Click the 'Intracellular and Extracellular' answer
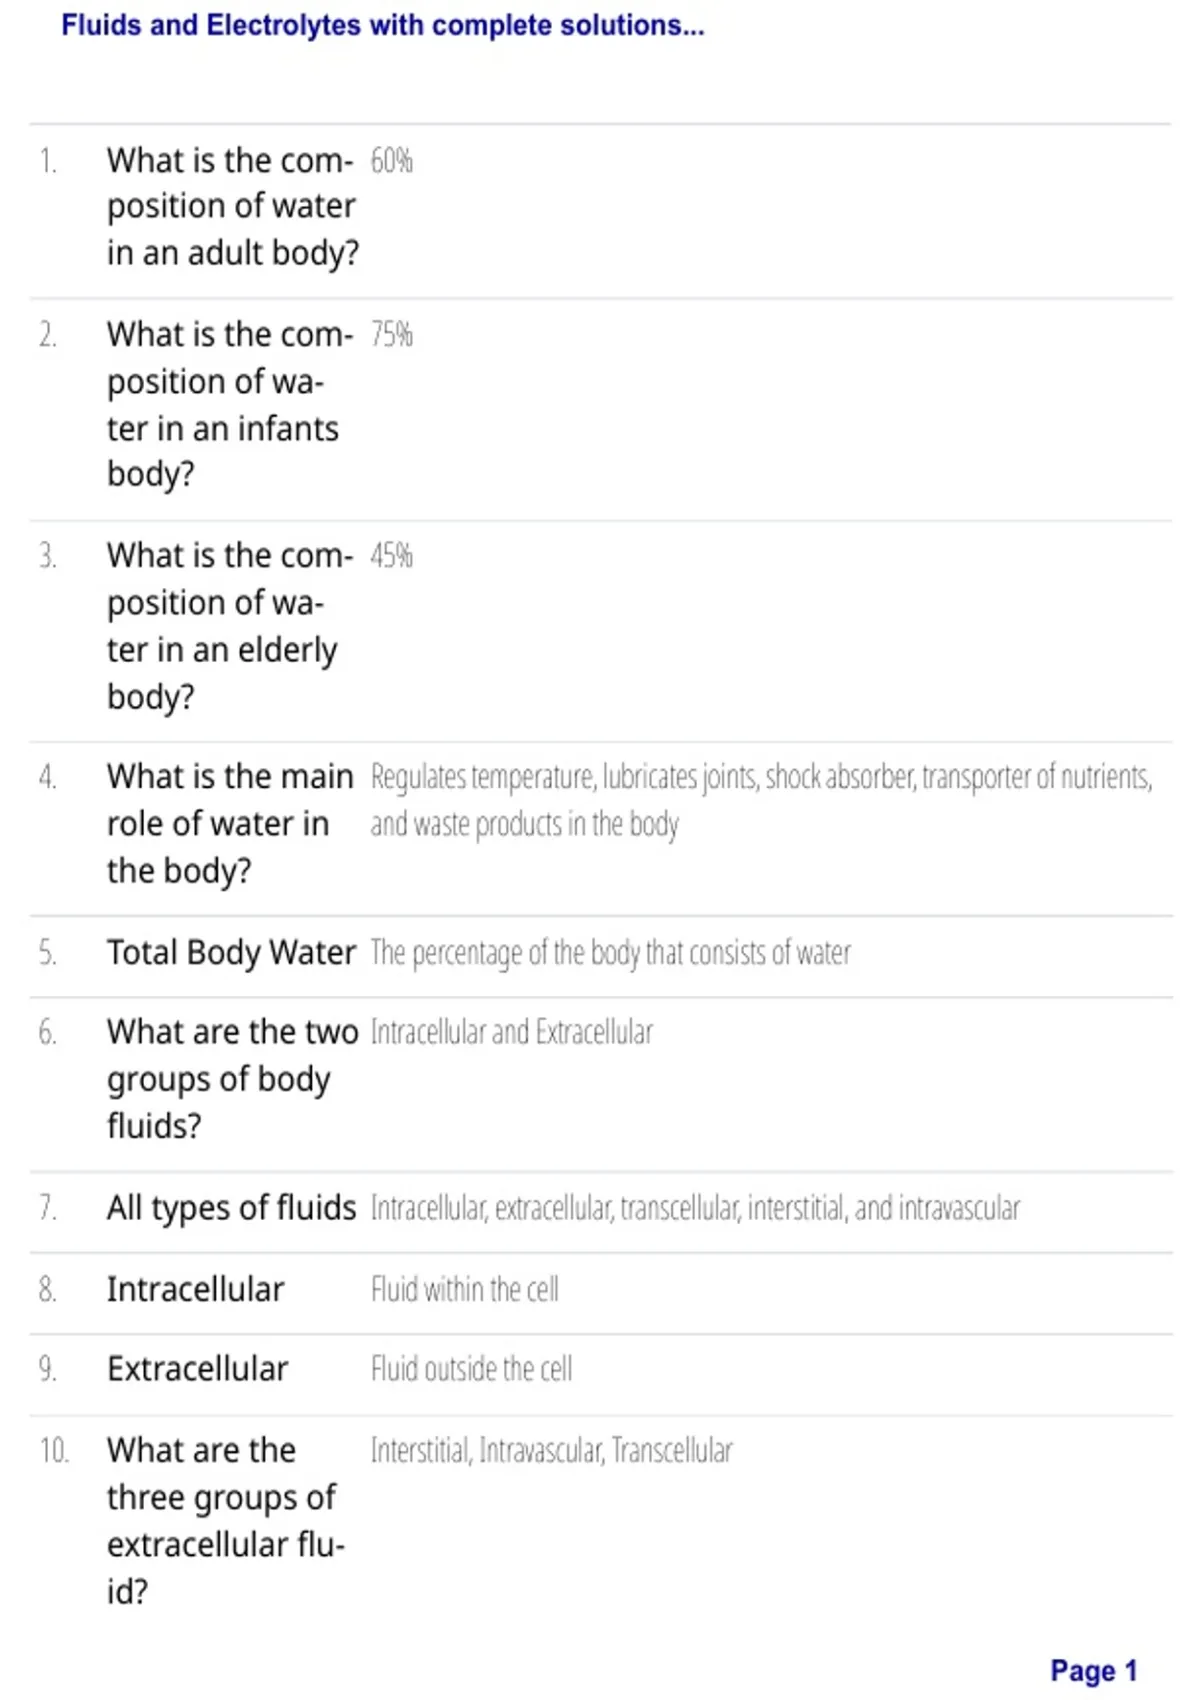1200x1700 pixels. point(511,1032)
